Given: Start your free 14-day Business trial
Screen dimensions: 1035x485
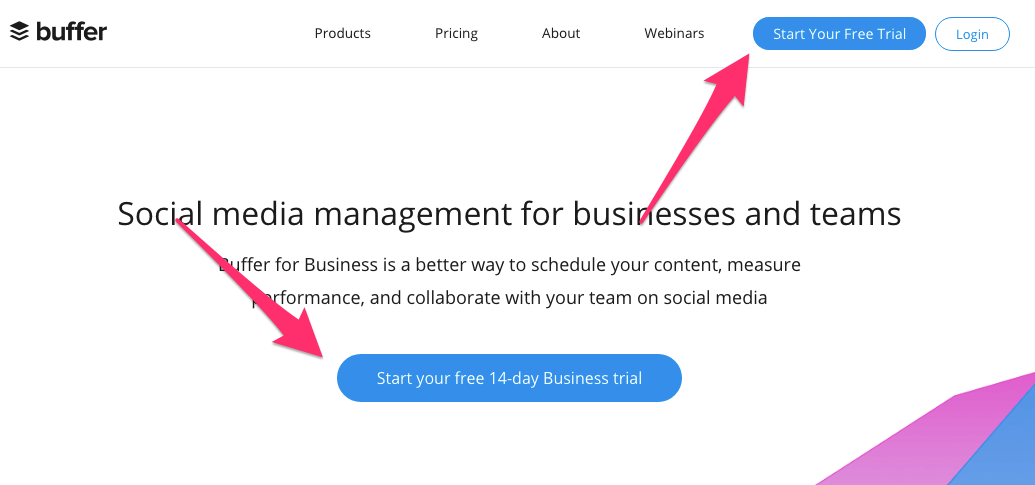Looking at the screenshot, I should [x=509, y=378].
